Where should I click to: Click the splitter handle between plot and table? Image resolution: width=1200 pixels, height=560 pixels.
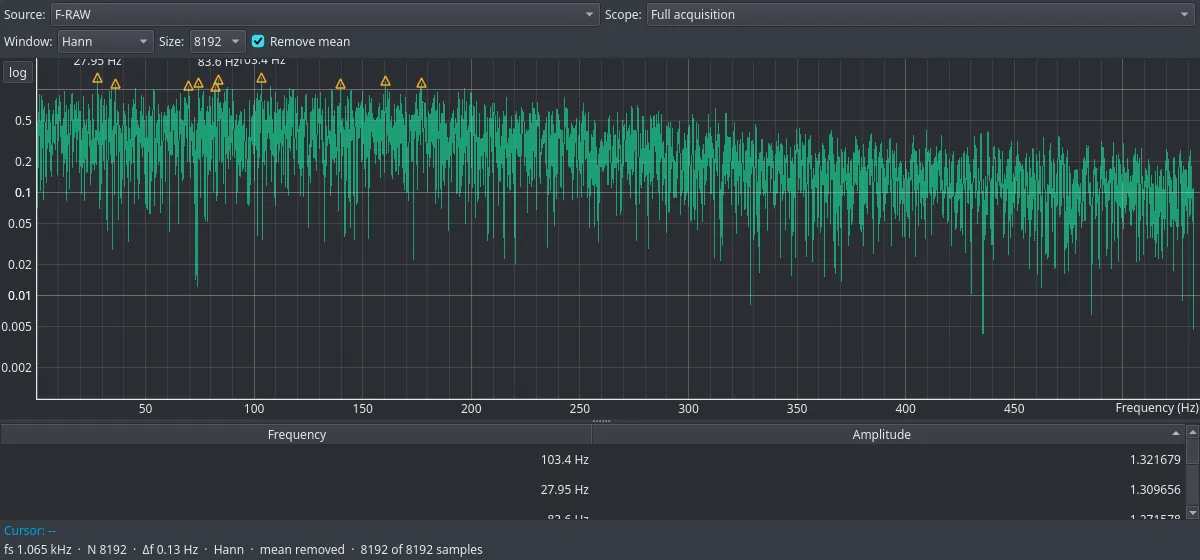601,421
